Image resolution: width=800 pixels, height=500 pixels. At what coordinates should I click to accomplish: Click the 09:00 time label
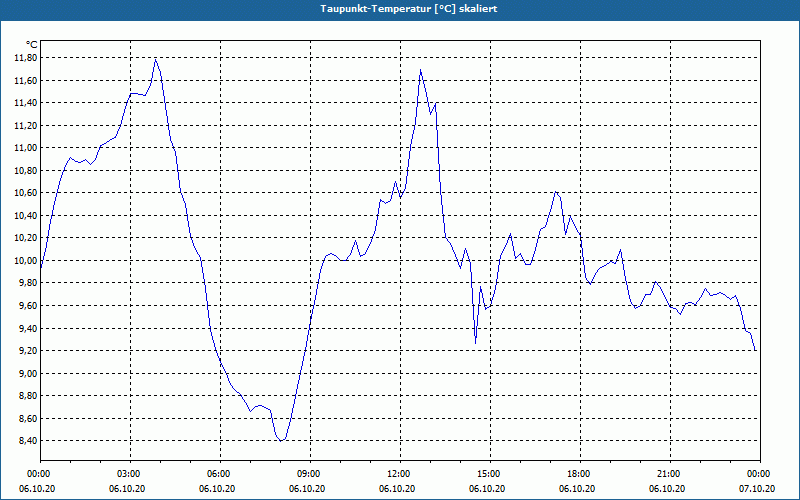pyautogui.click(x=310, y=474)
